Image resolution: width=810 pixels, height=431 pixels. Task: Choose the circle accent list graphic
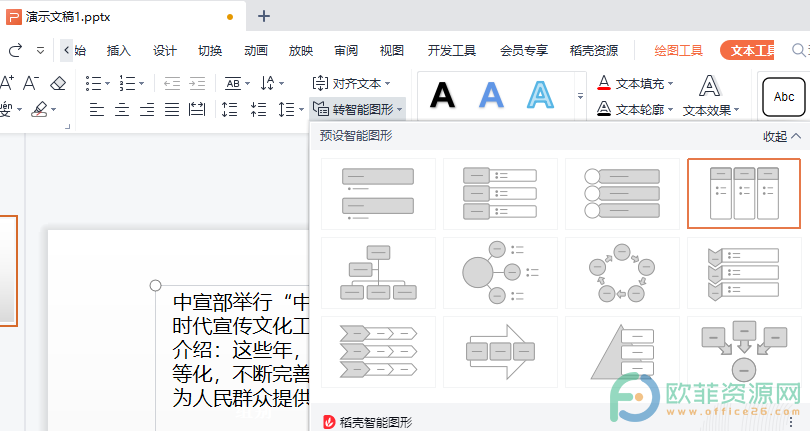pos(622,194)
